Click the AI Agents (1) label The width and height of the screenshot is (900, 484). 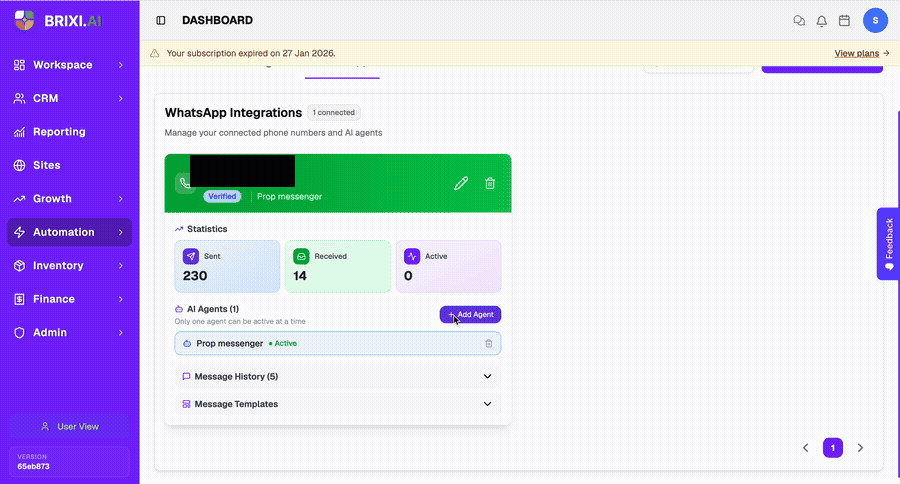pyautogui.click(x=213, y=309)
